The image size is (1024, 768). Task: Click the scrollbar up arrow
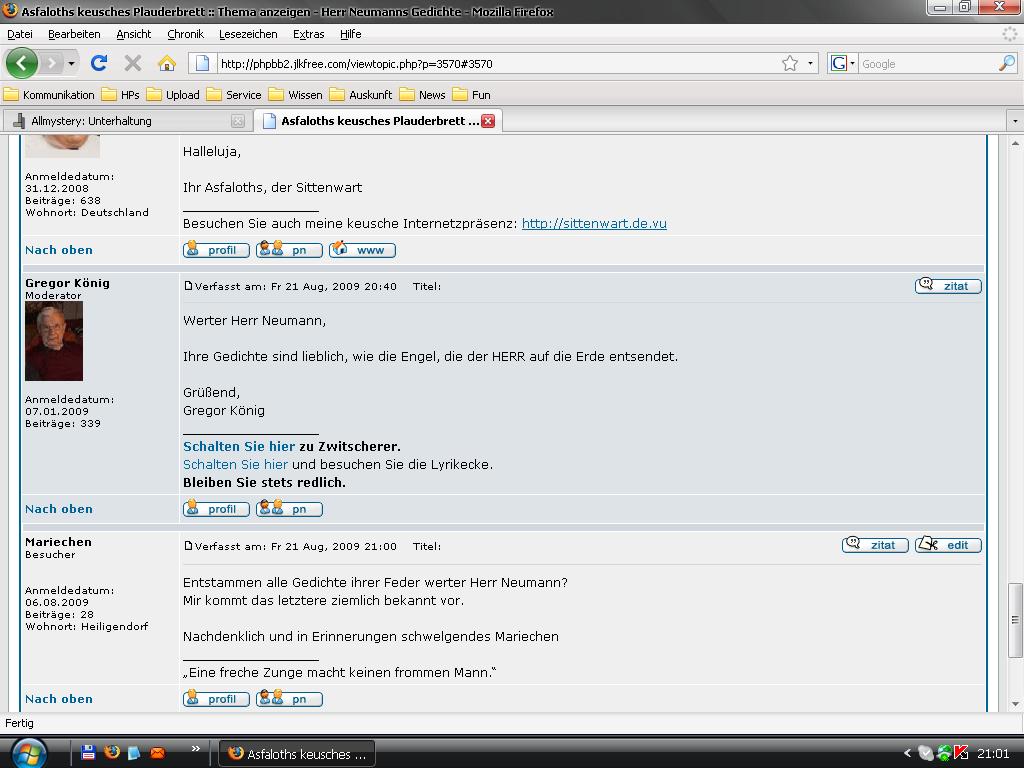coord(1015,143)
